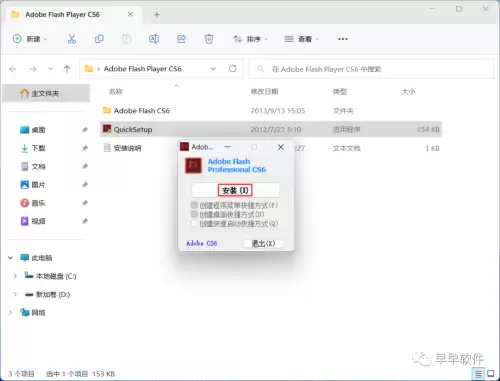Expand Network (网络) tree node
The width and height of the screenshot is (500, 381).
[11, 313]
